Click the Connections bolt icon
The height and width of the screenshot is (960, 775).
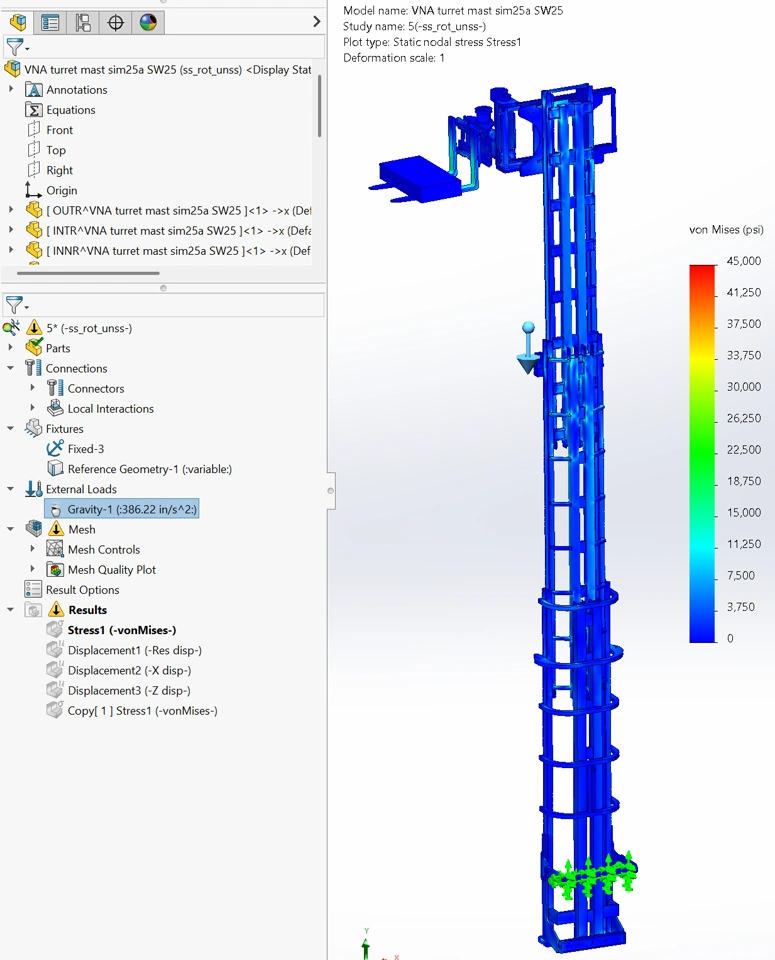33,369
